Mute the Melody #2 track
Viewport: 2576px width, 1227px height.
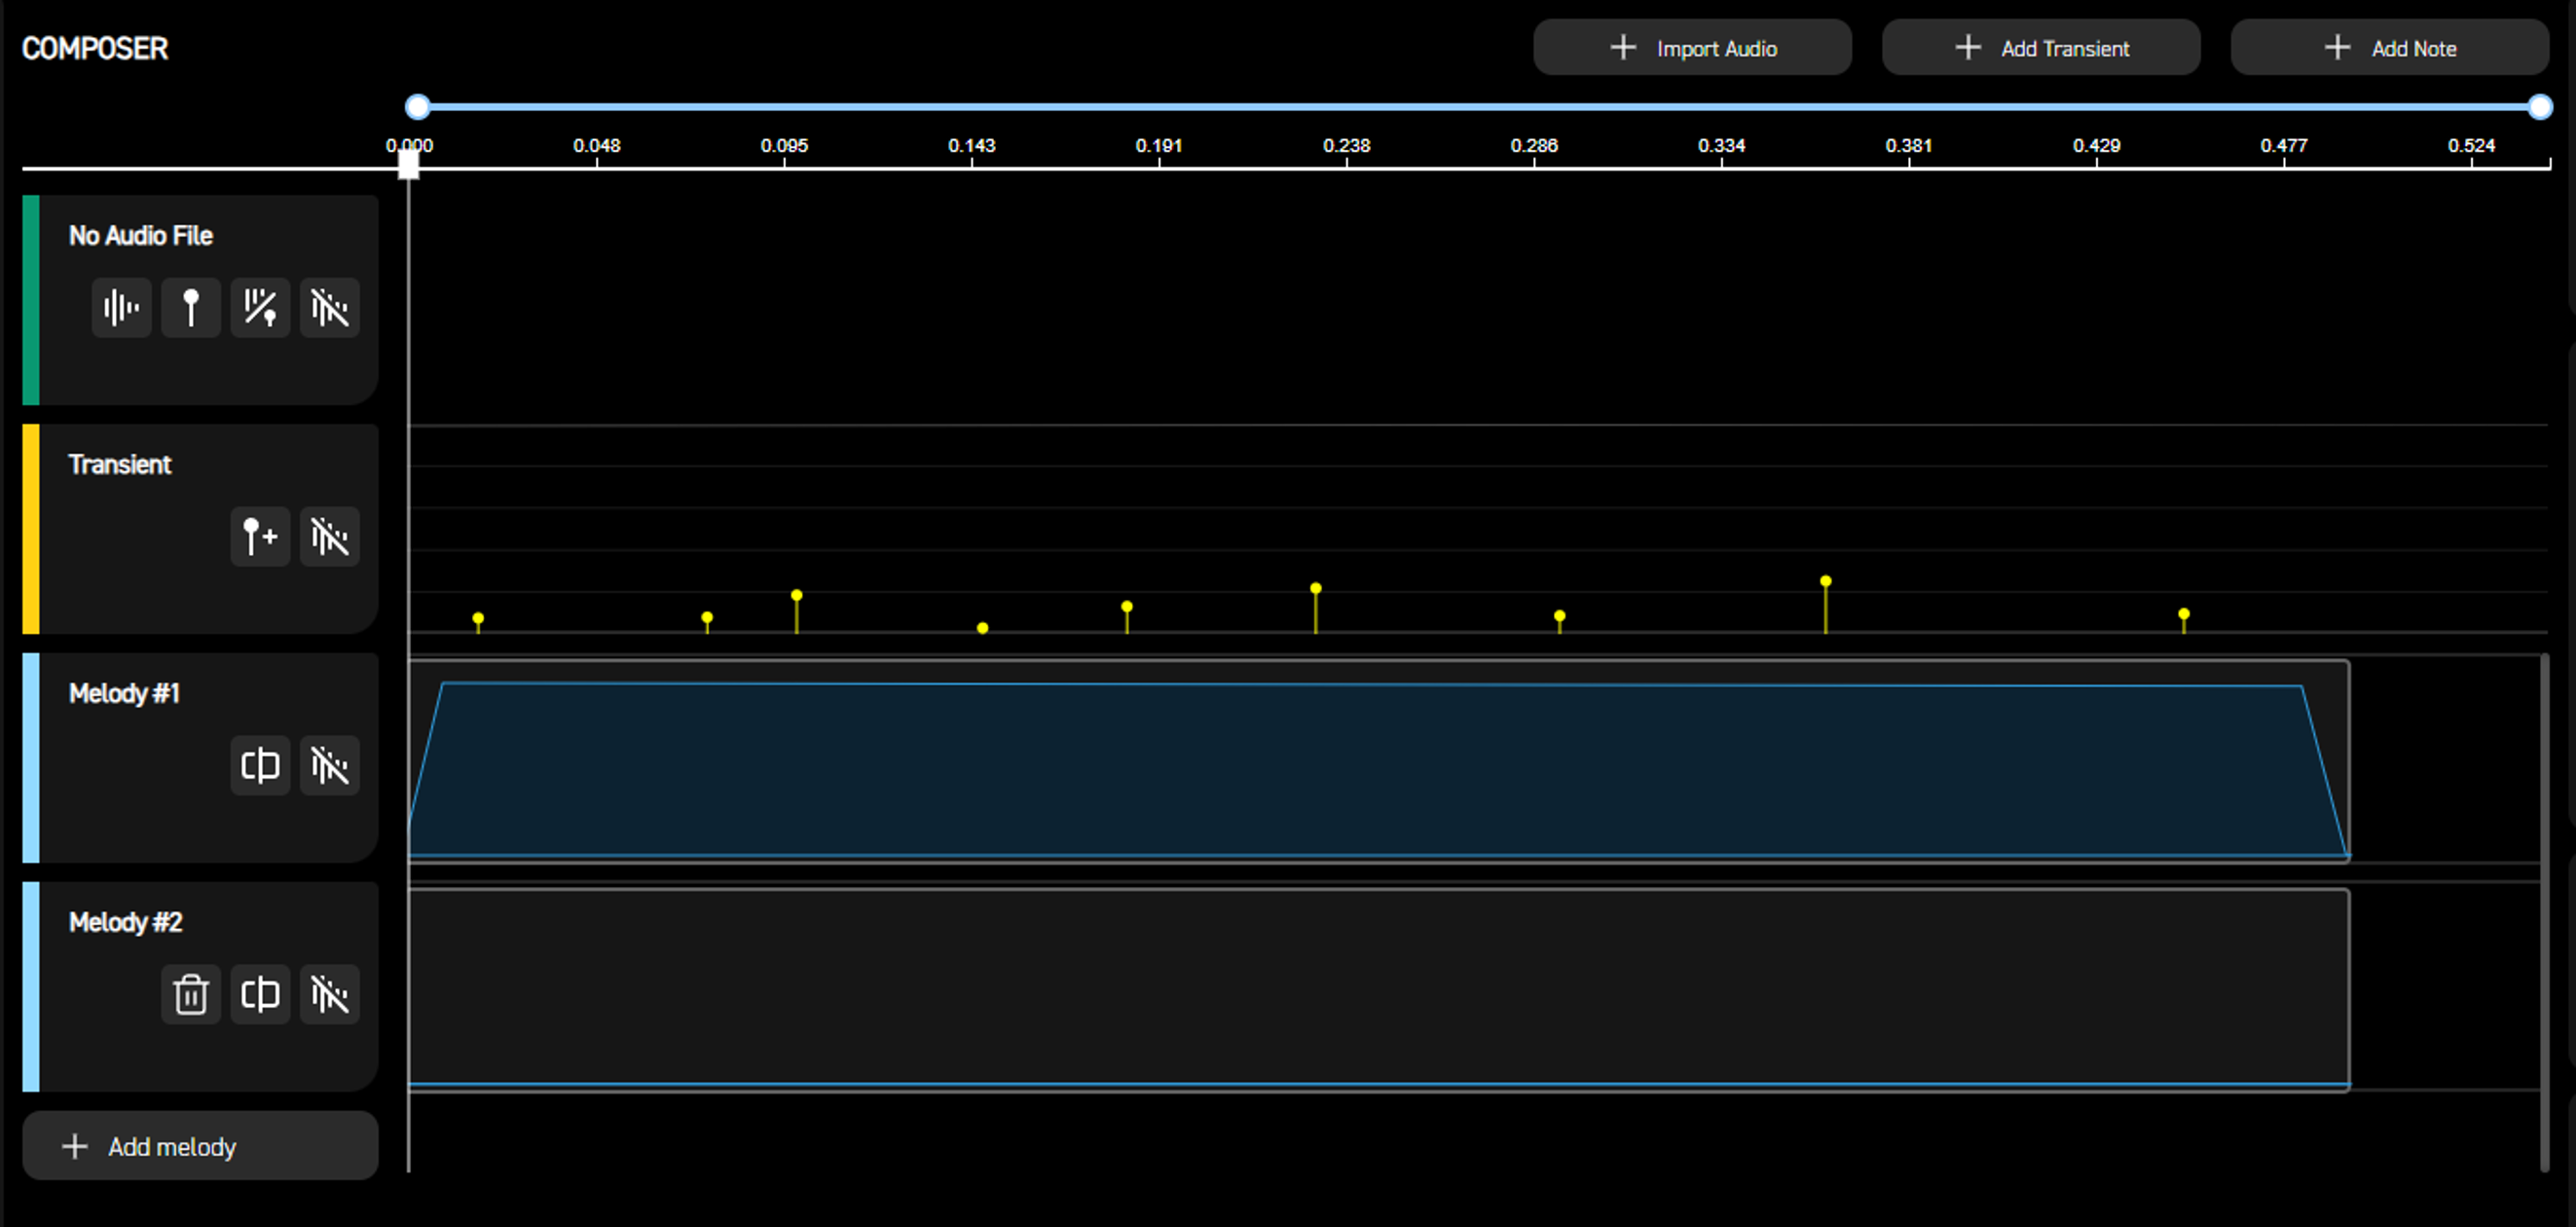329,995
